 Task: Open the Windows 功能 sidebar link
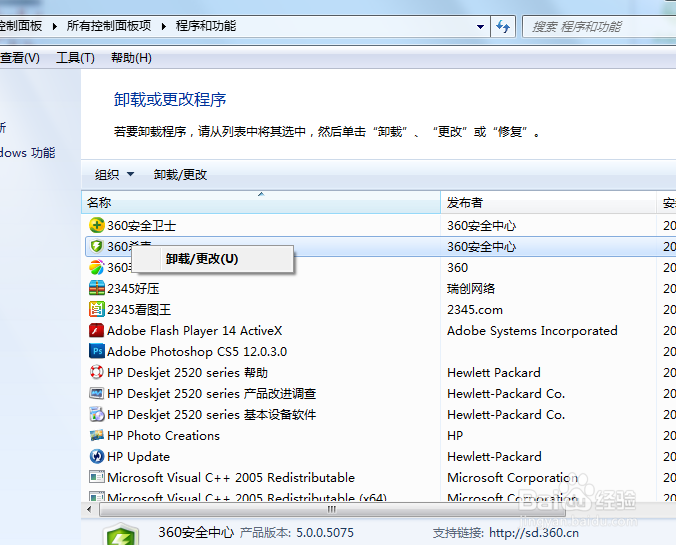coord(28,153)
